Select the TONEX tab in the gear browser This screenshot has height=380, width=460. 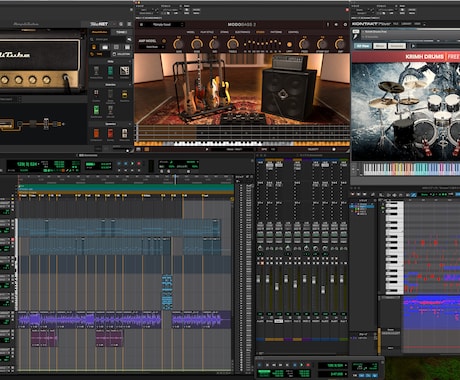pyautogui.click(x=121, y=32)
